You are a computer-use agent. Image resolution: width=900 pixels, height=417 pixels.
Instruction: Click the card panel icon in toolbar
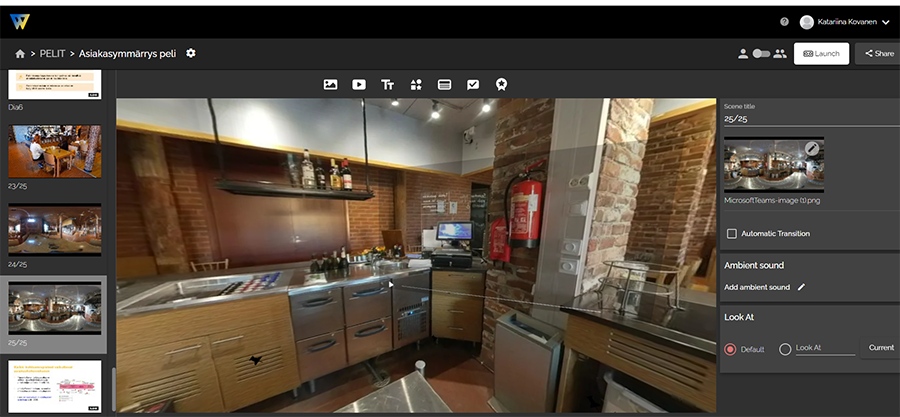click(444, 85)
